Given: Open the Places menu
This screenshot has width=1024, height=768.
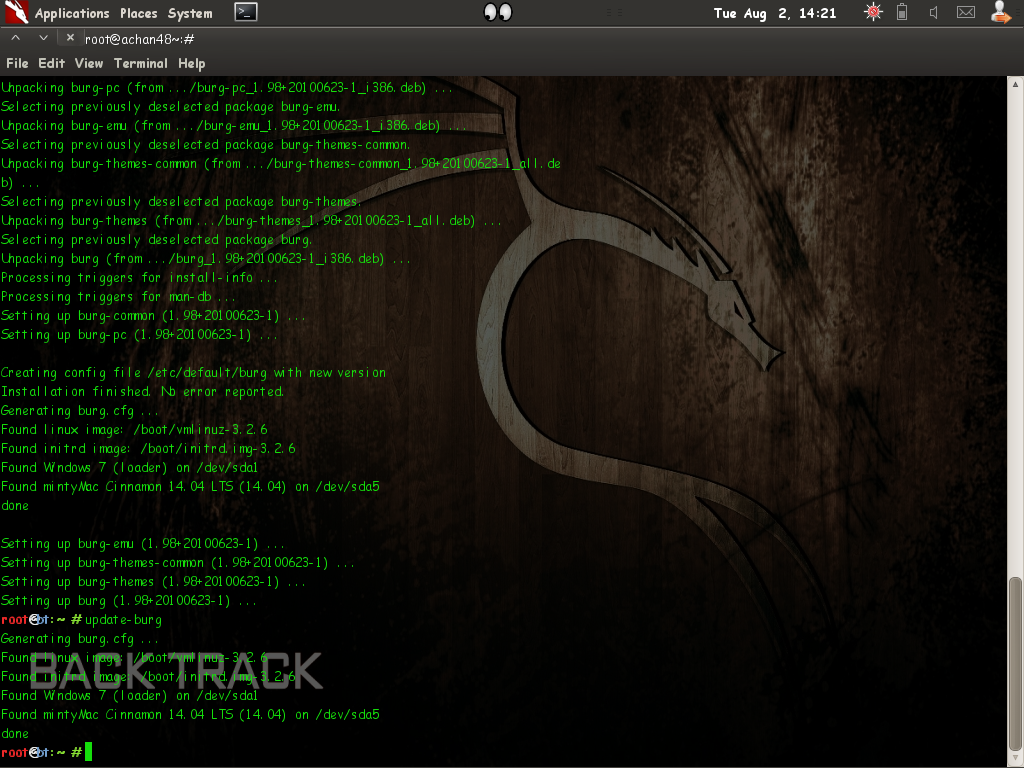Looking at the screenshot, I should 139,13.
